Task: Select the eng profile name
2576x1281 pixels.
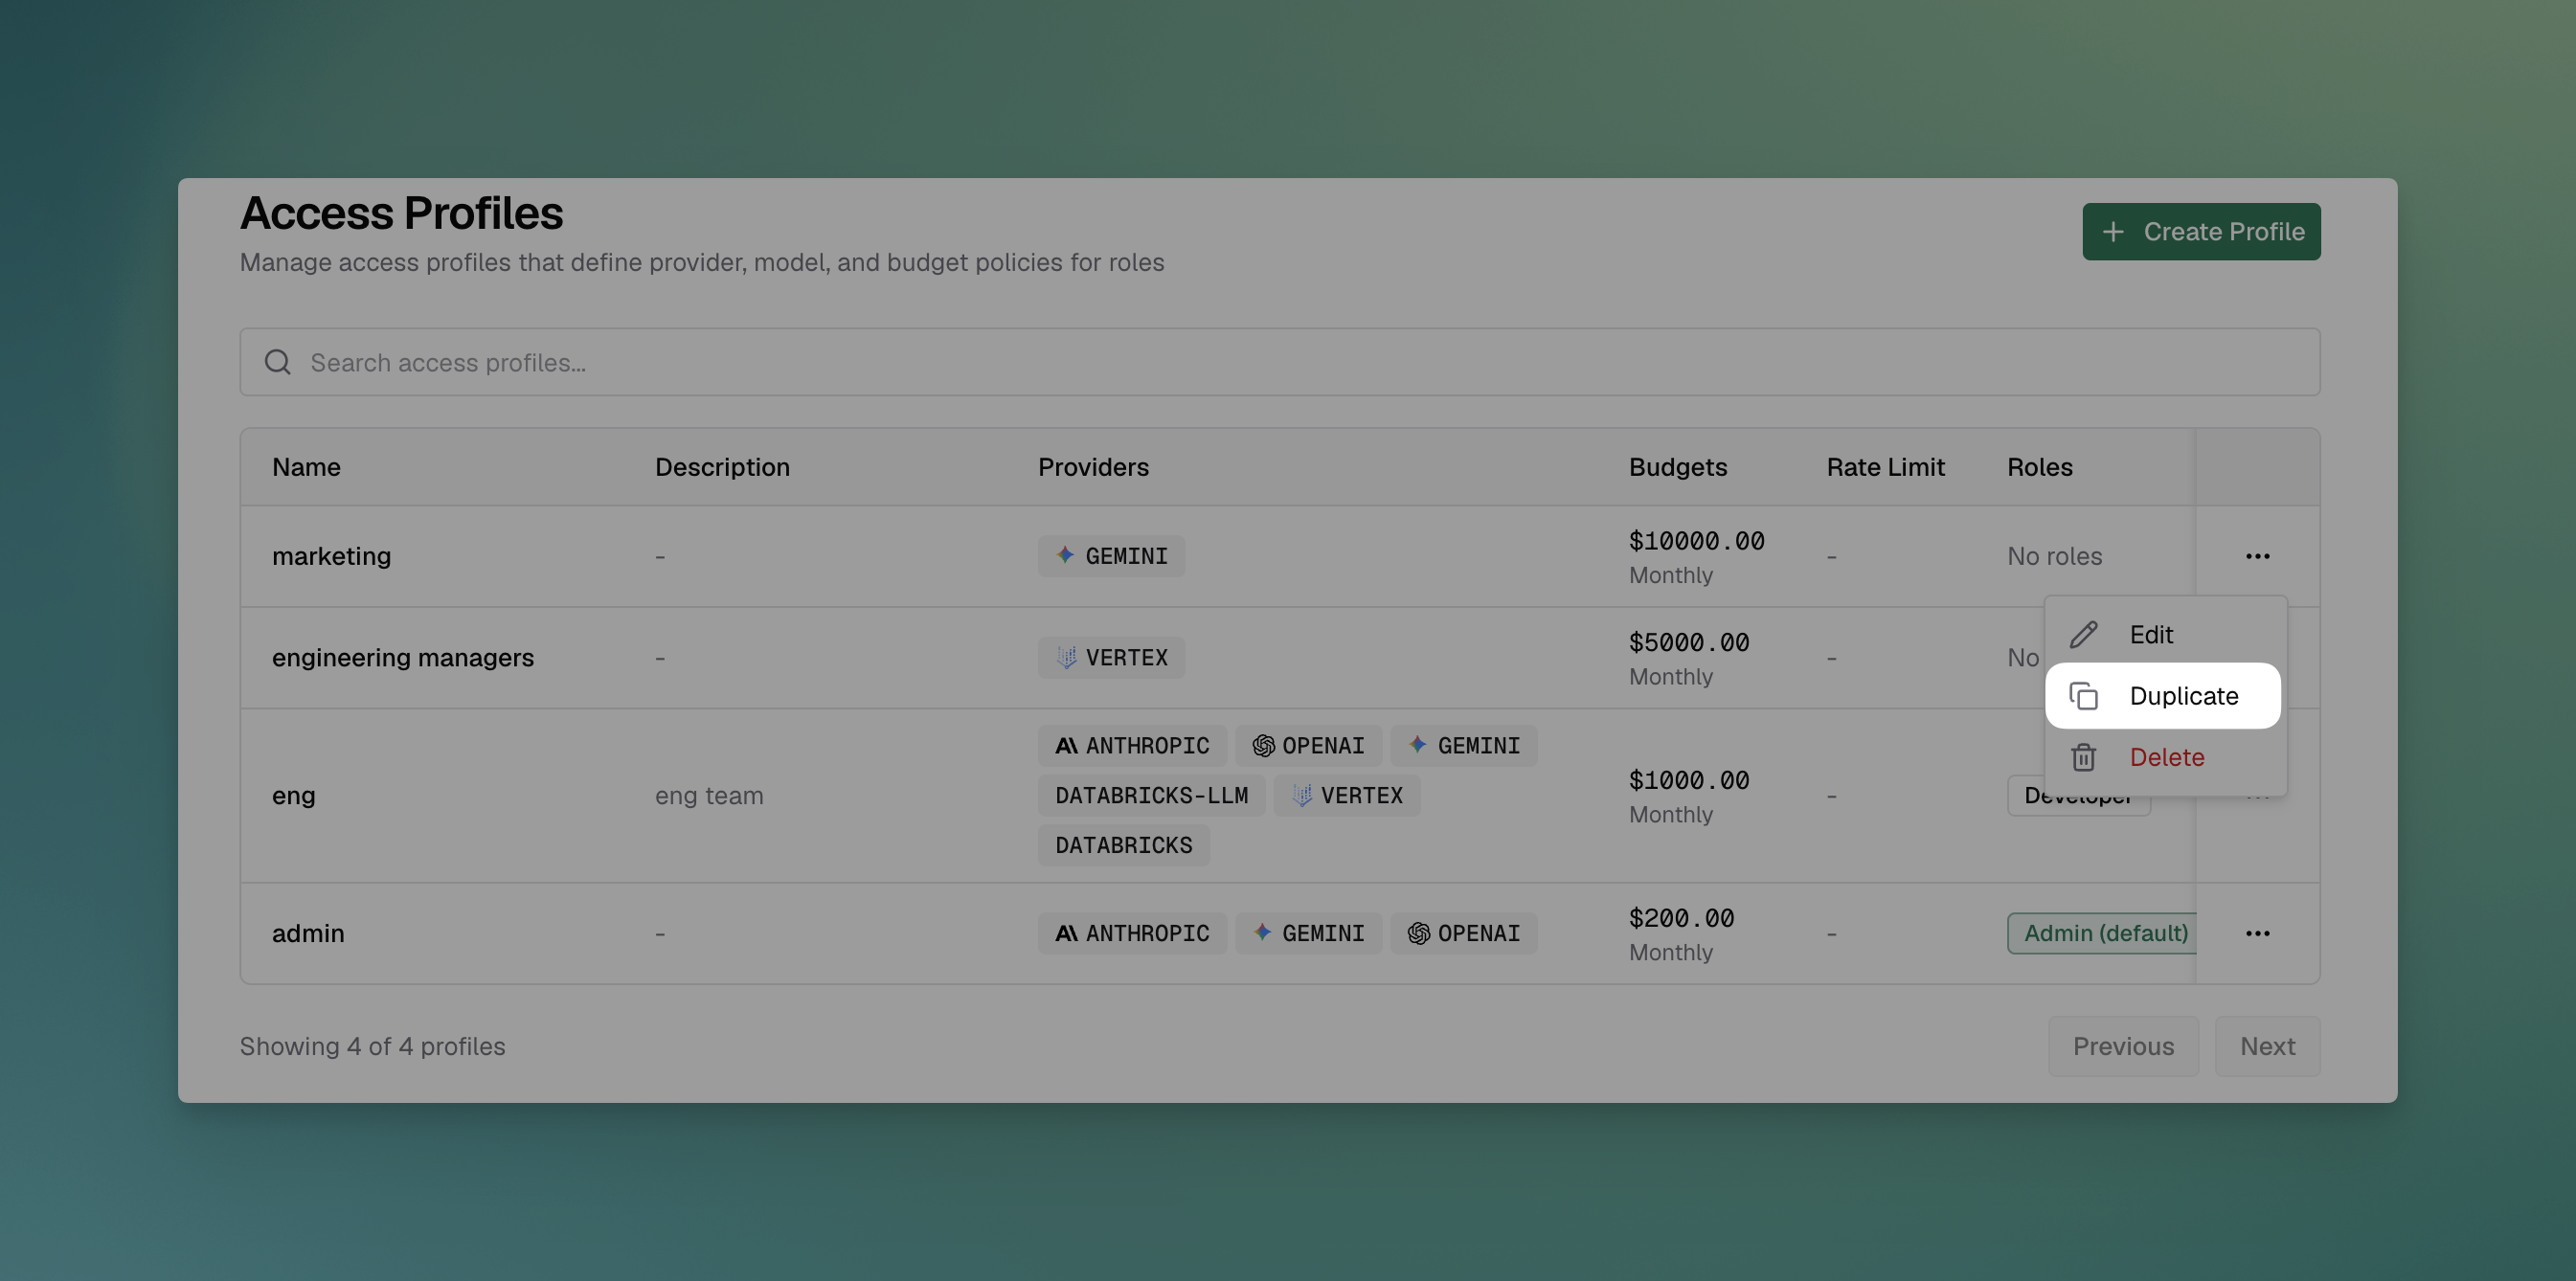Action: [293, 796]
